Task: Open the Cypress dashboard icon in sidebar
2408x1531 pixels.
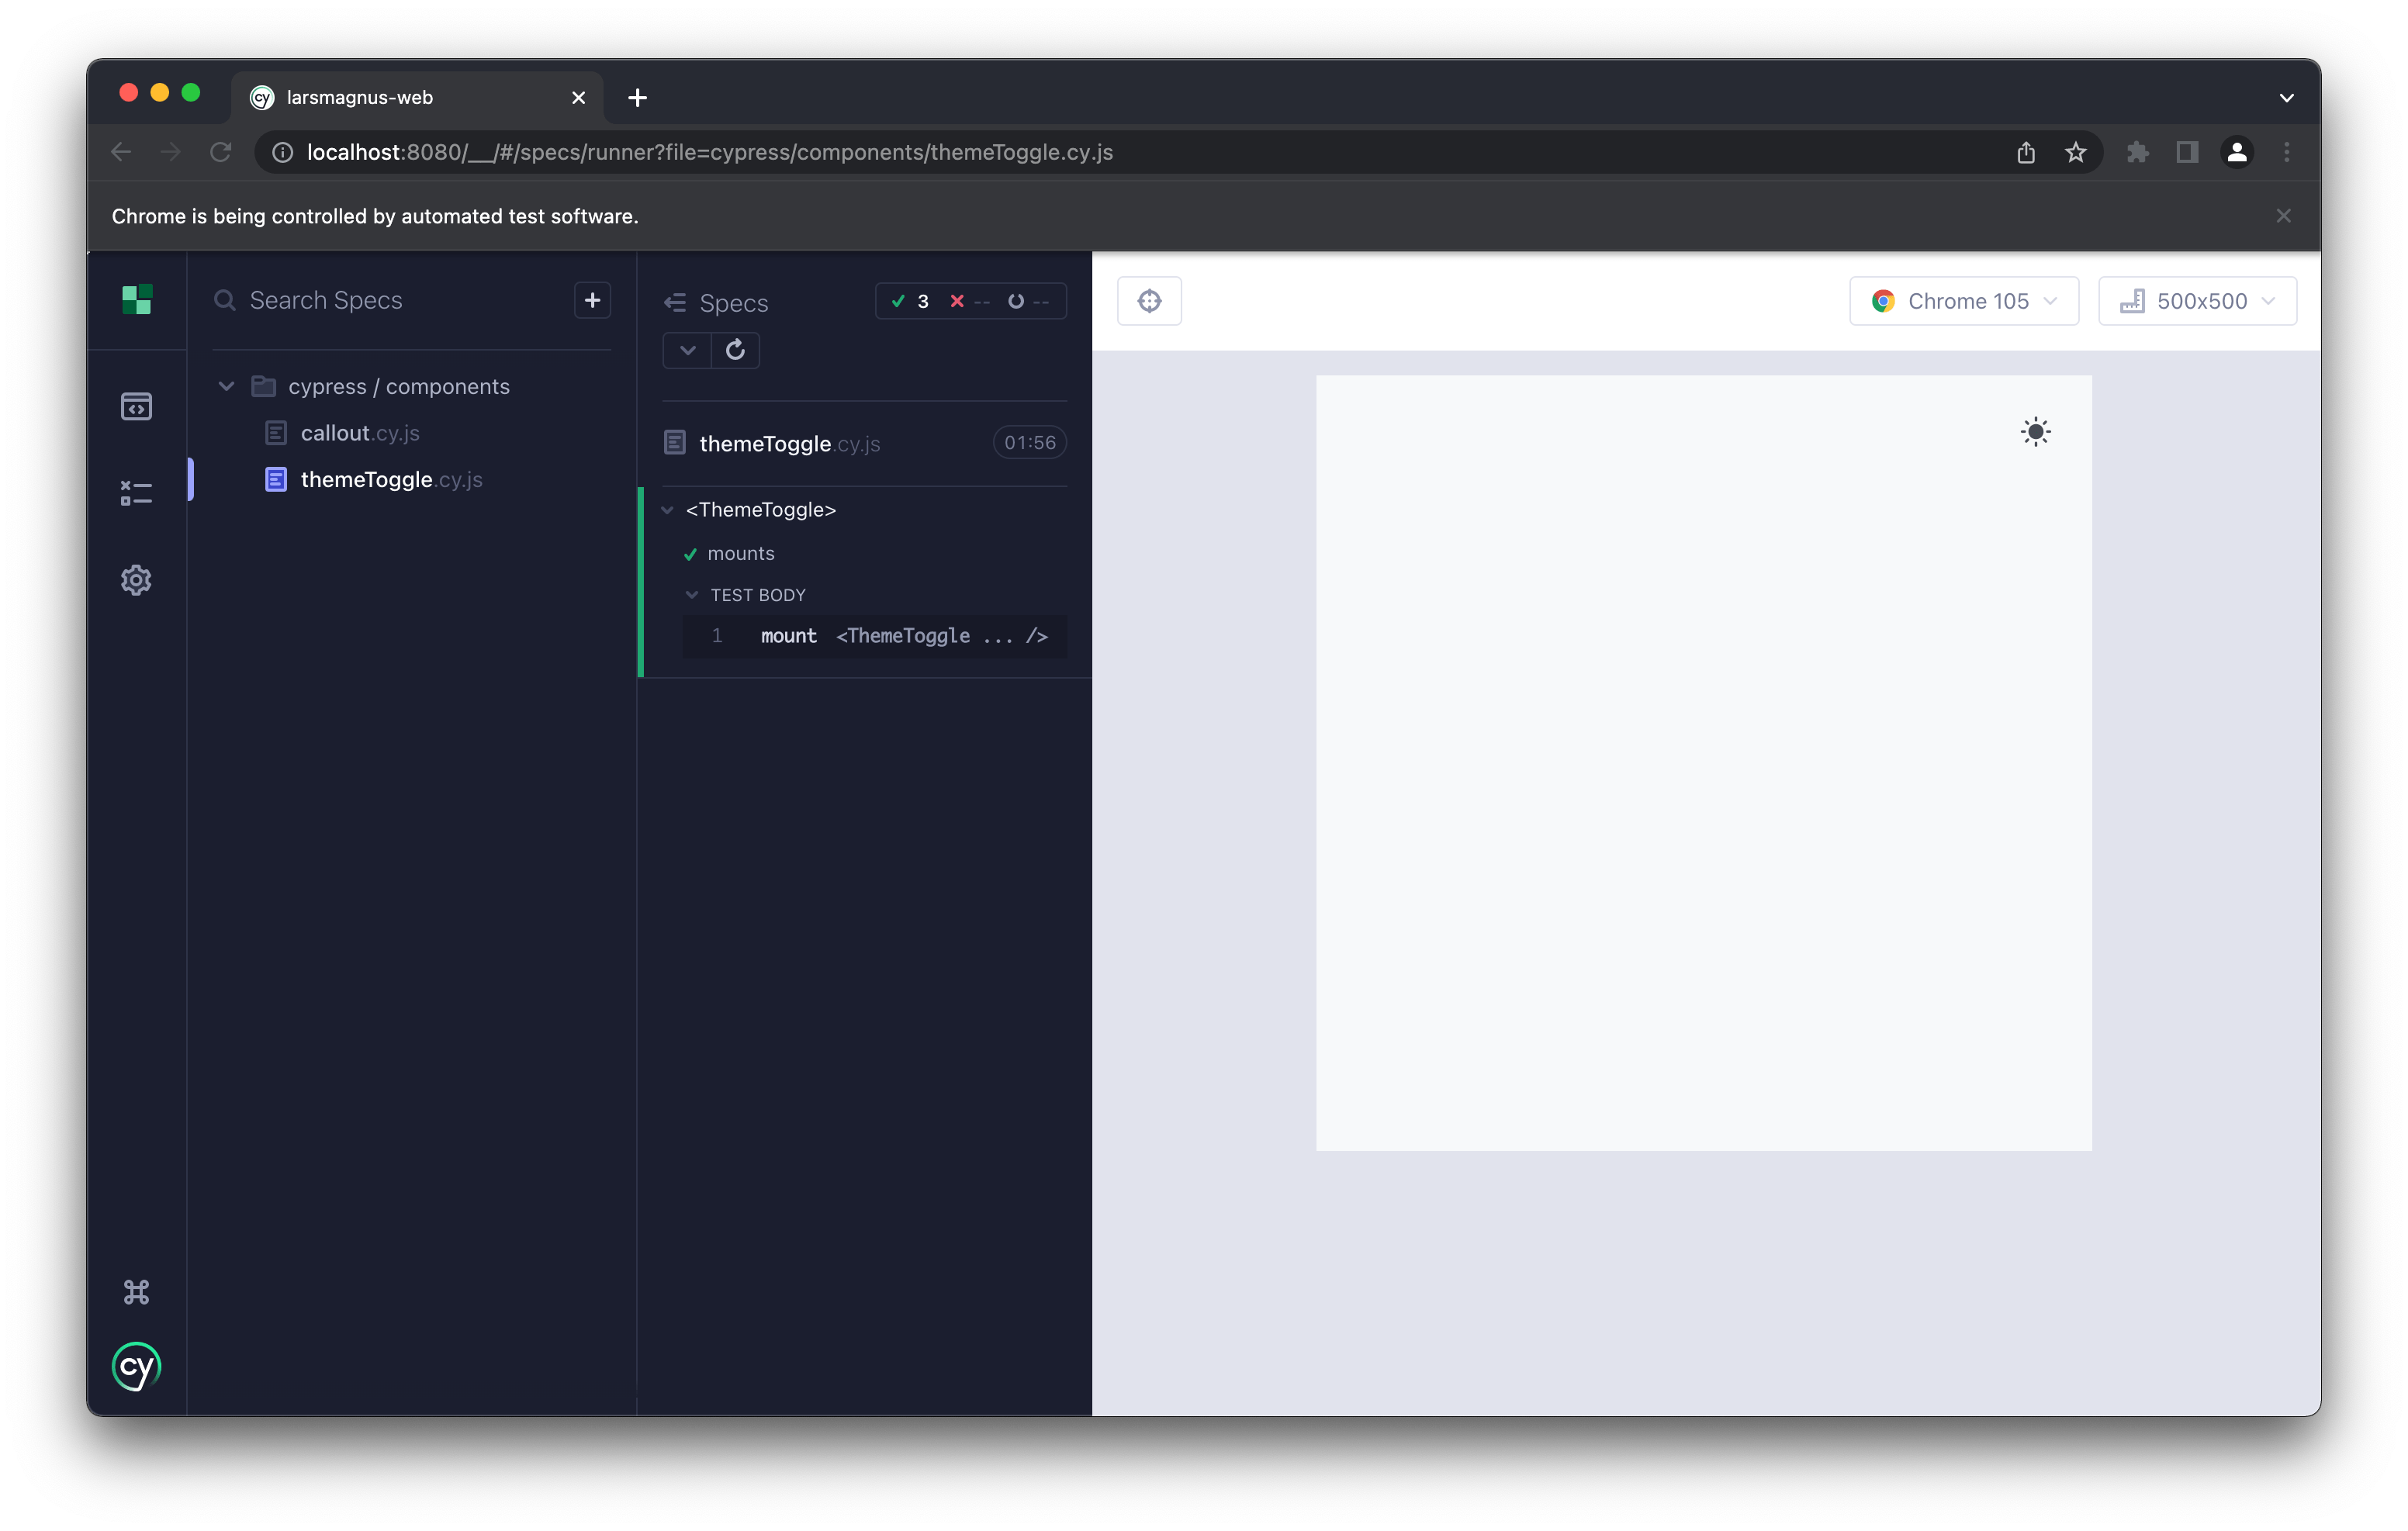Action: (x=136, y=299)
